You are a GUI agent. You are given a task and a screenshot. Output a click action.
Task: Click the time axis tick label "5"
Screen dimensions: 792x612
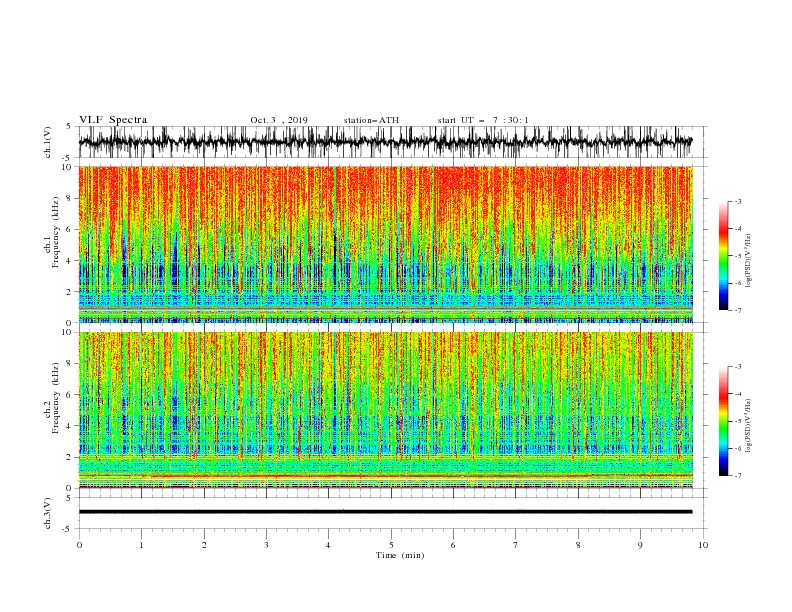tap(391, 545)
